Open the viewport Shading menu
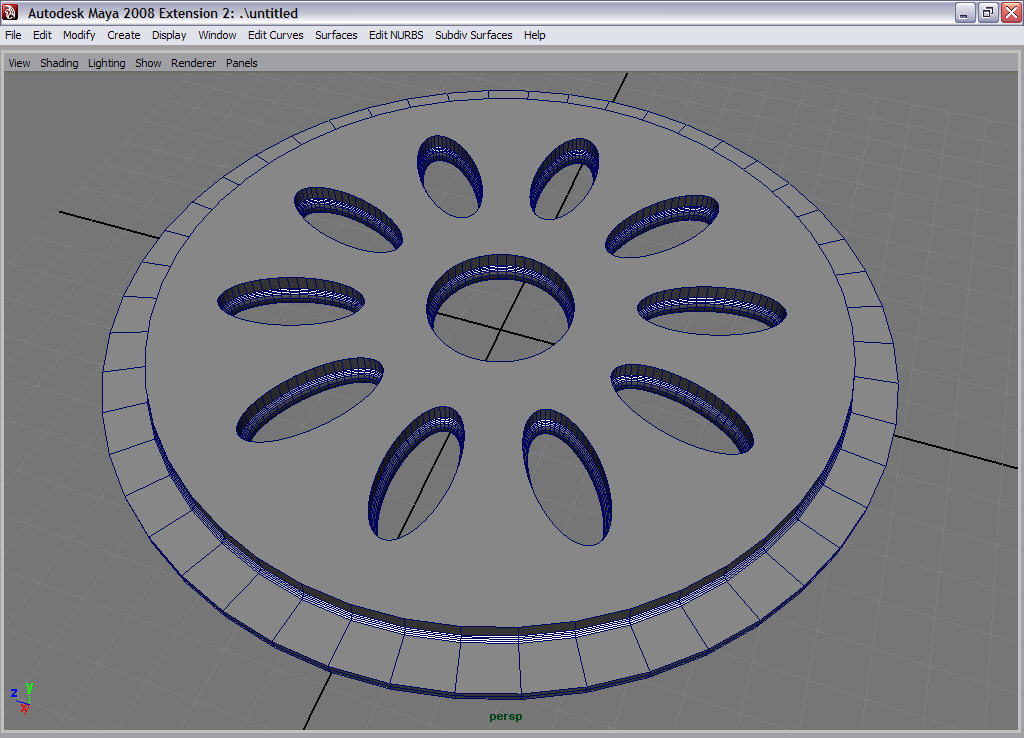 59,63
